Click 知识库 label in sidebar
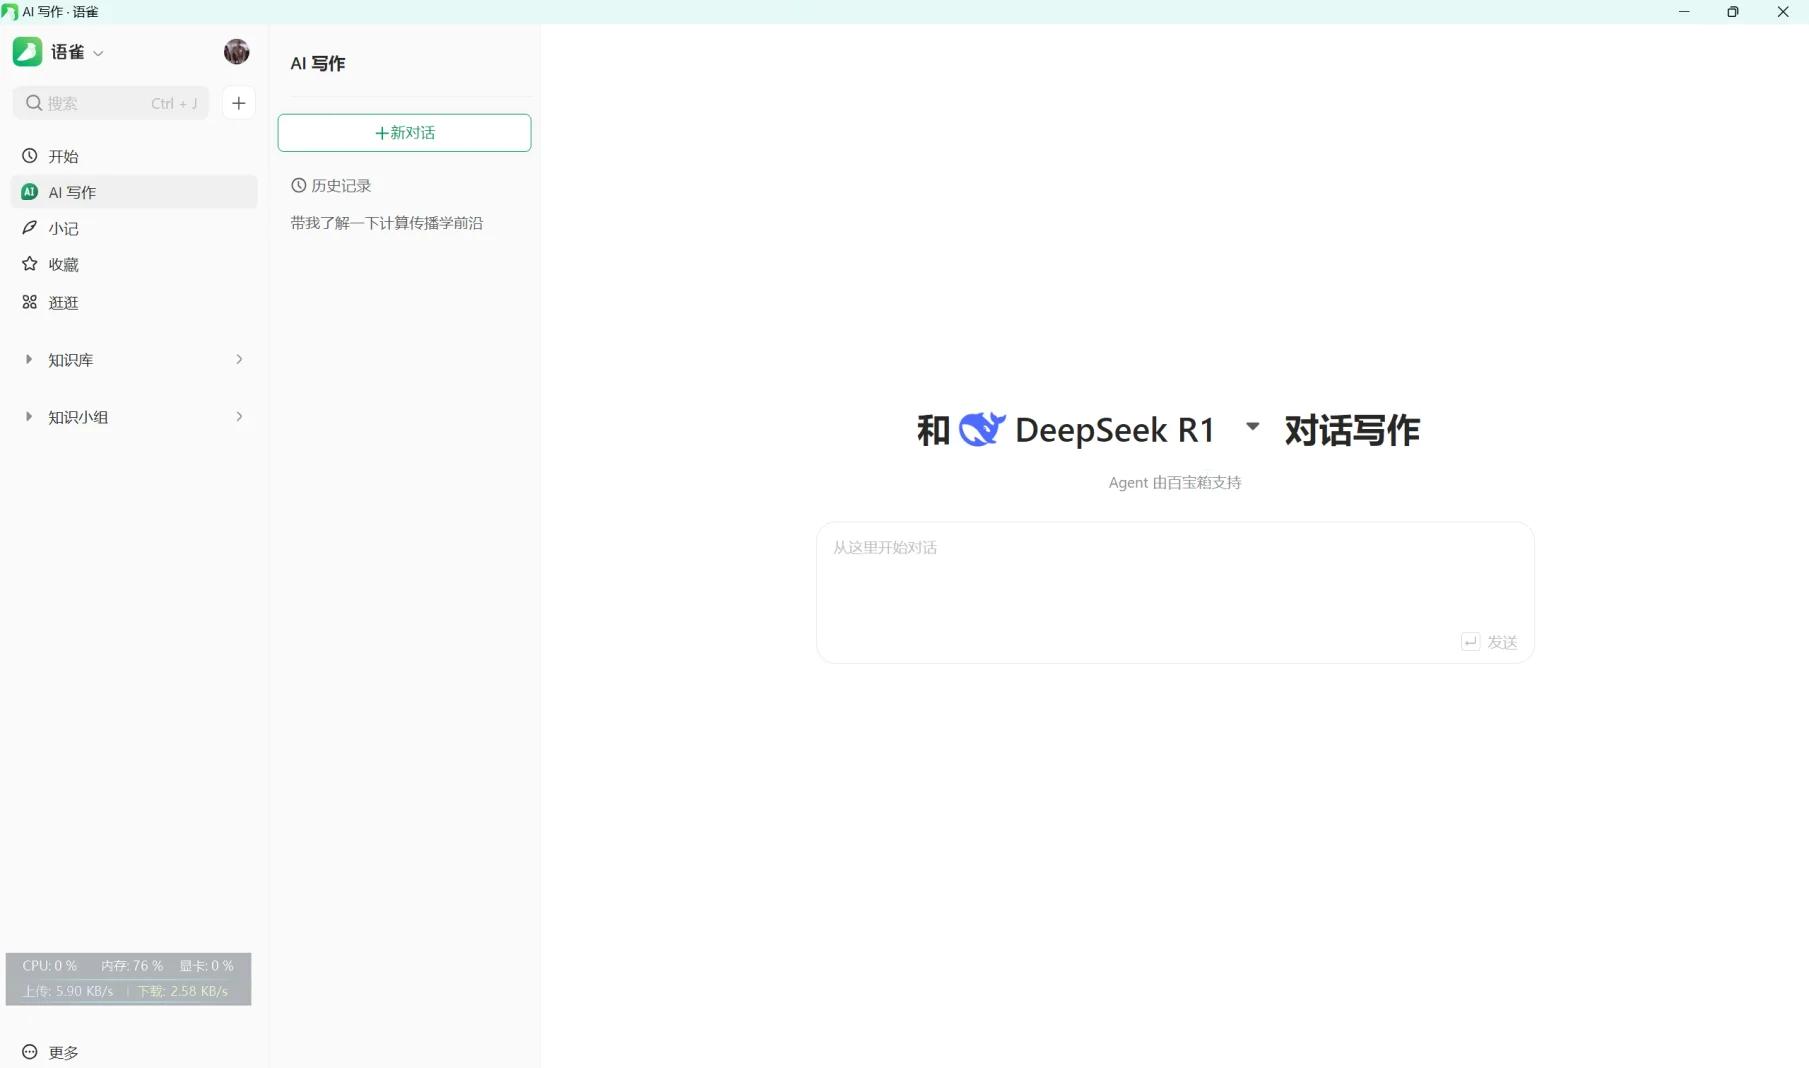The height and width of the screenshot is (1068, 1809). (x=71, y=360)
